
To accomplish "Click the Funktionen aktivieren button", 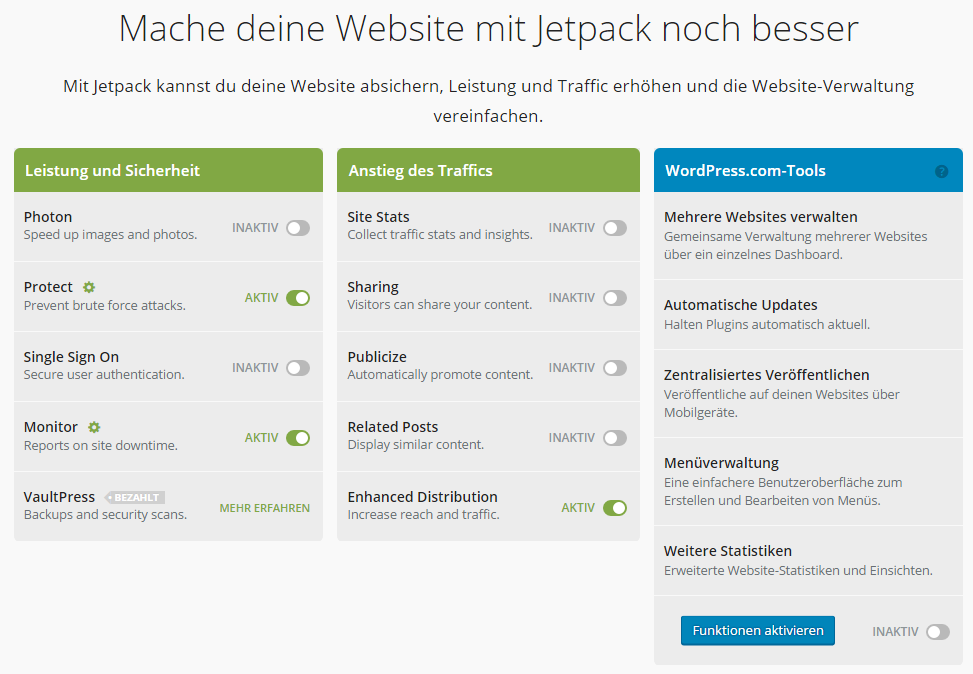I will 758,631.
